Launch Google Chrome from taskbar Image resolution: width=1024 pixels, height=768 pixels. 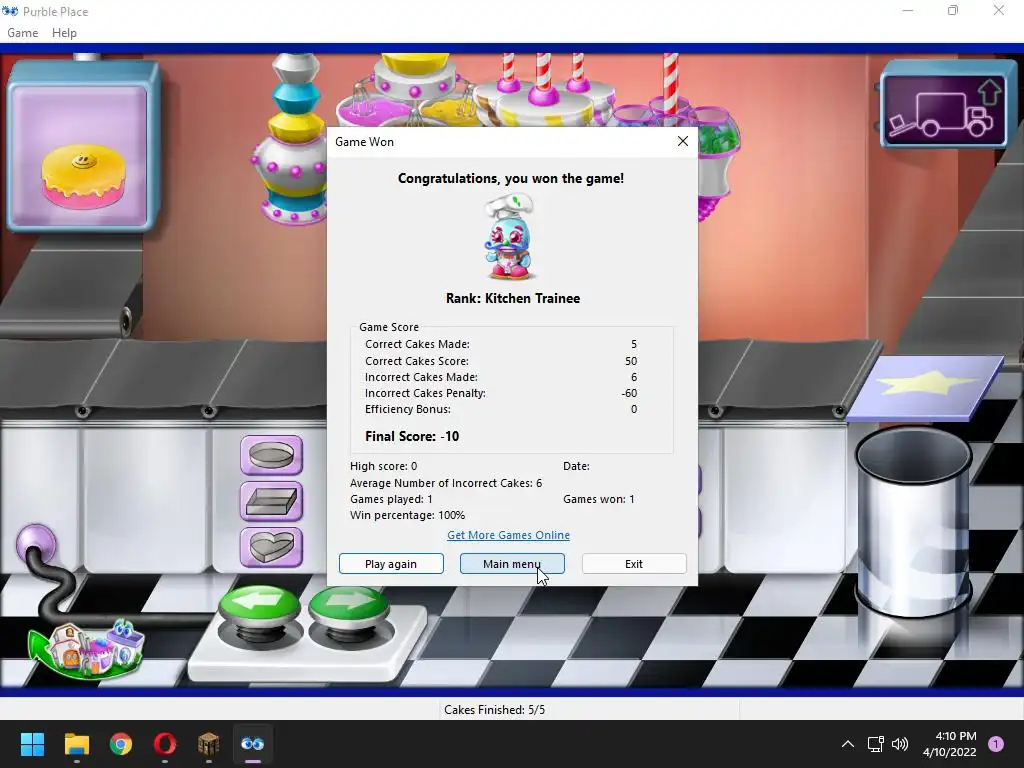point(121,744)
